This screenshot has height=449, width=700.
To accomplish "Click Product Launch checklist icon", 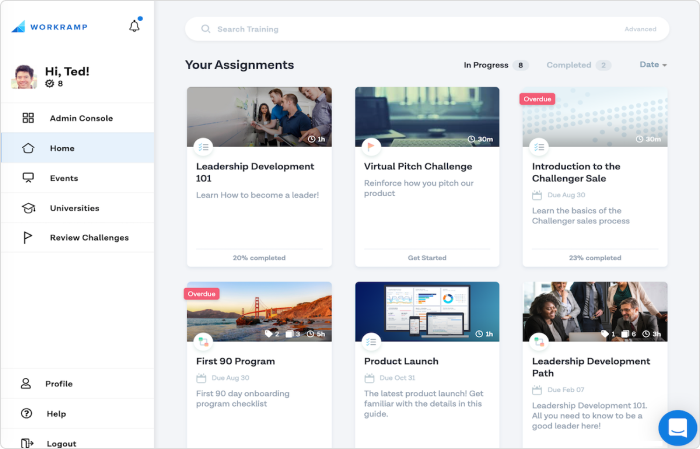I will pos(371,342).
